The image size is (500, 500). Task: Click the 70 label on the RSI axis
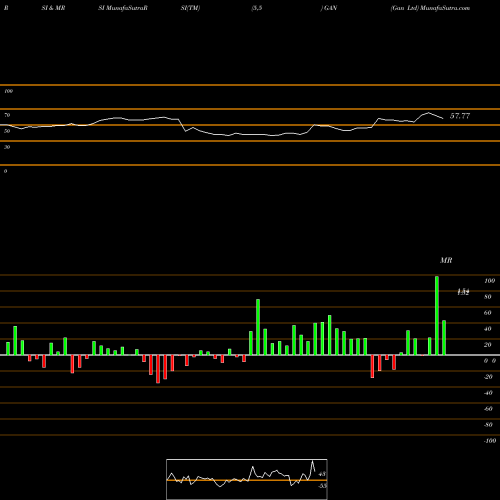[x=7, y=115]
